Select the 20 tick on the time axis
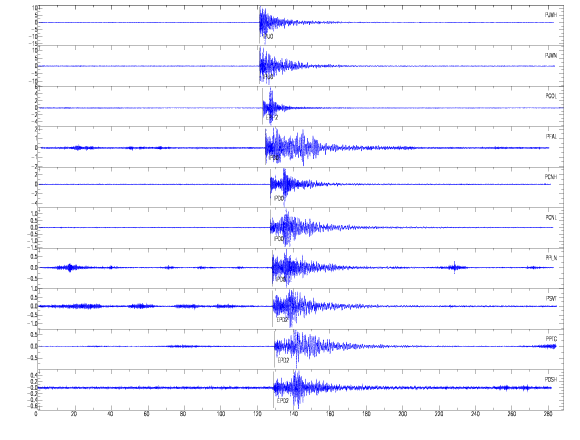This screenshot has width=580, height=440. point(74,414)
